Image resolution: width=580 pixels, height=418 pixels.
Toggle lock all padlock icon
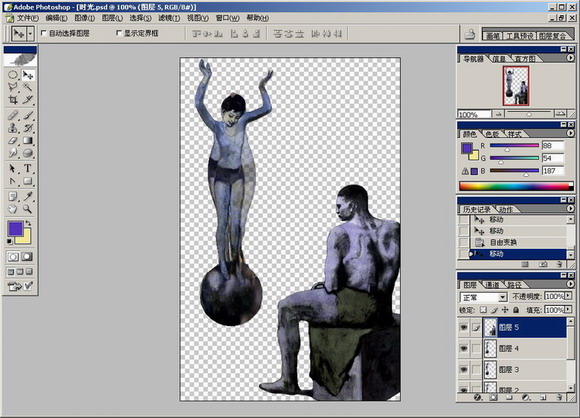[x=516, y=310]
